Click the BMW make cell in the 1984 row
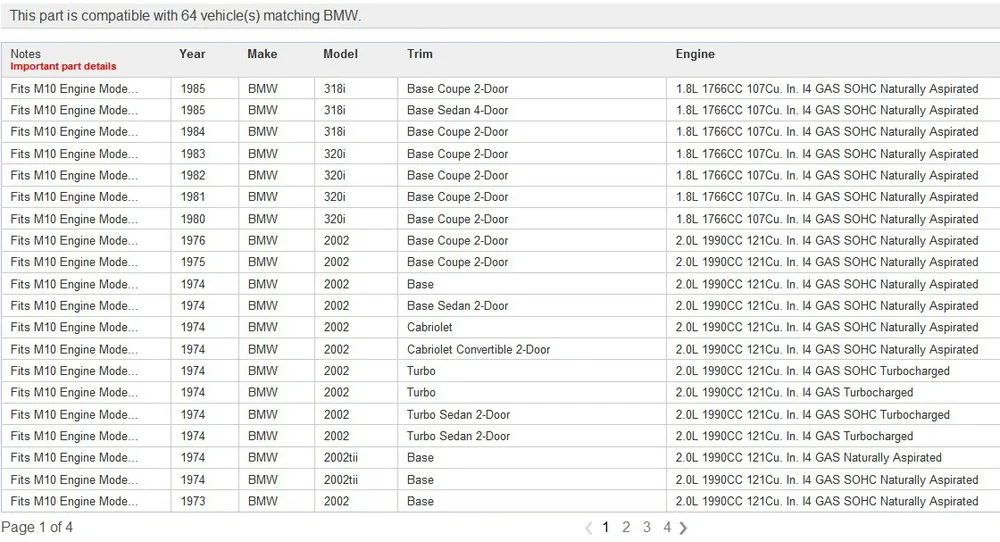Viewport: 1000px width, 542px height. (x=263, y=132)
